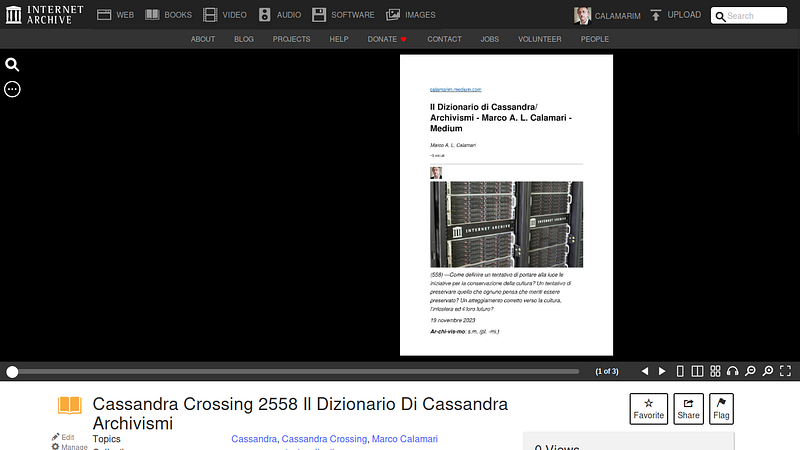800x450 pixels.
Task: Zoom out of the book page
Action: tap(751, 371)
